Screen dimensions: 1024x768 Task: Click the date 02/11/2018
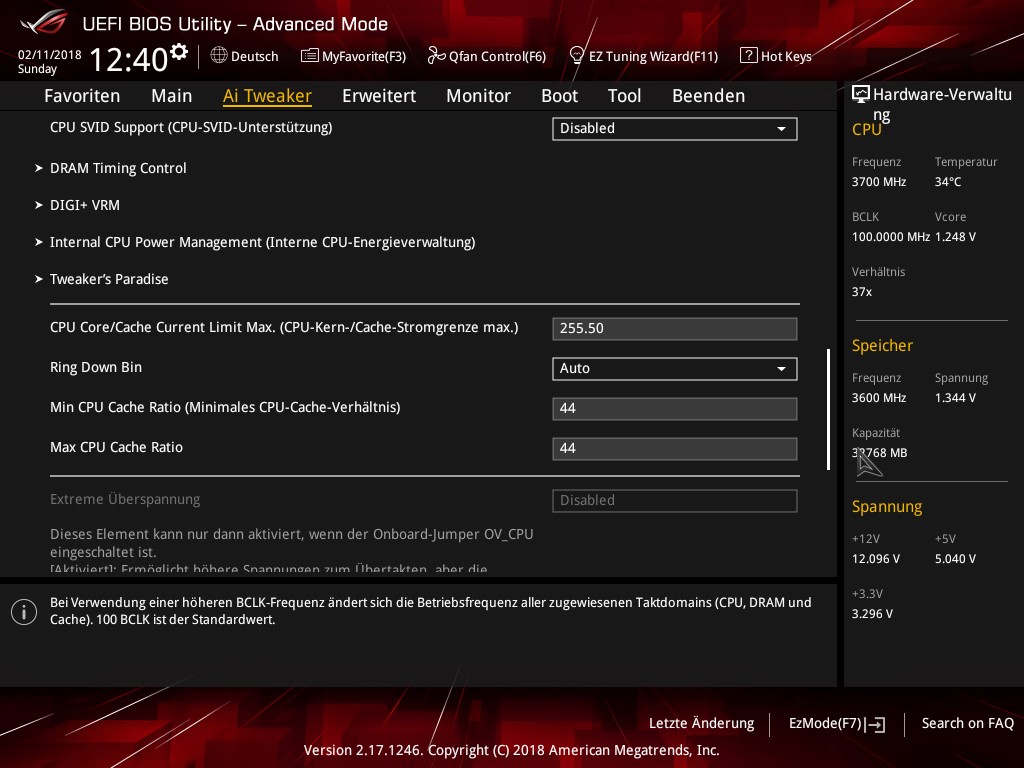click(x=50, y=55)
